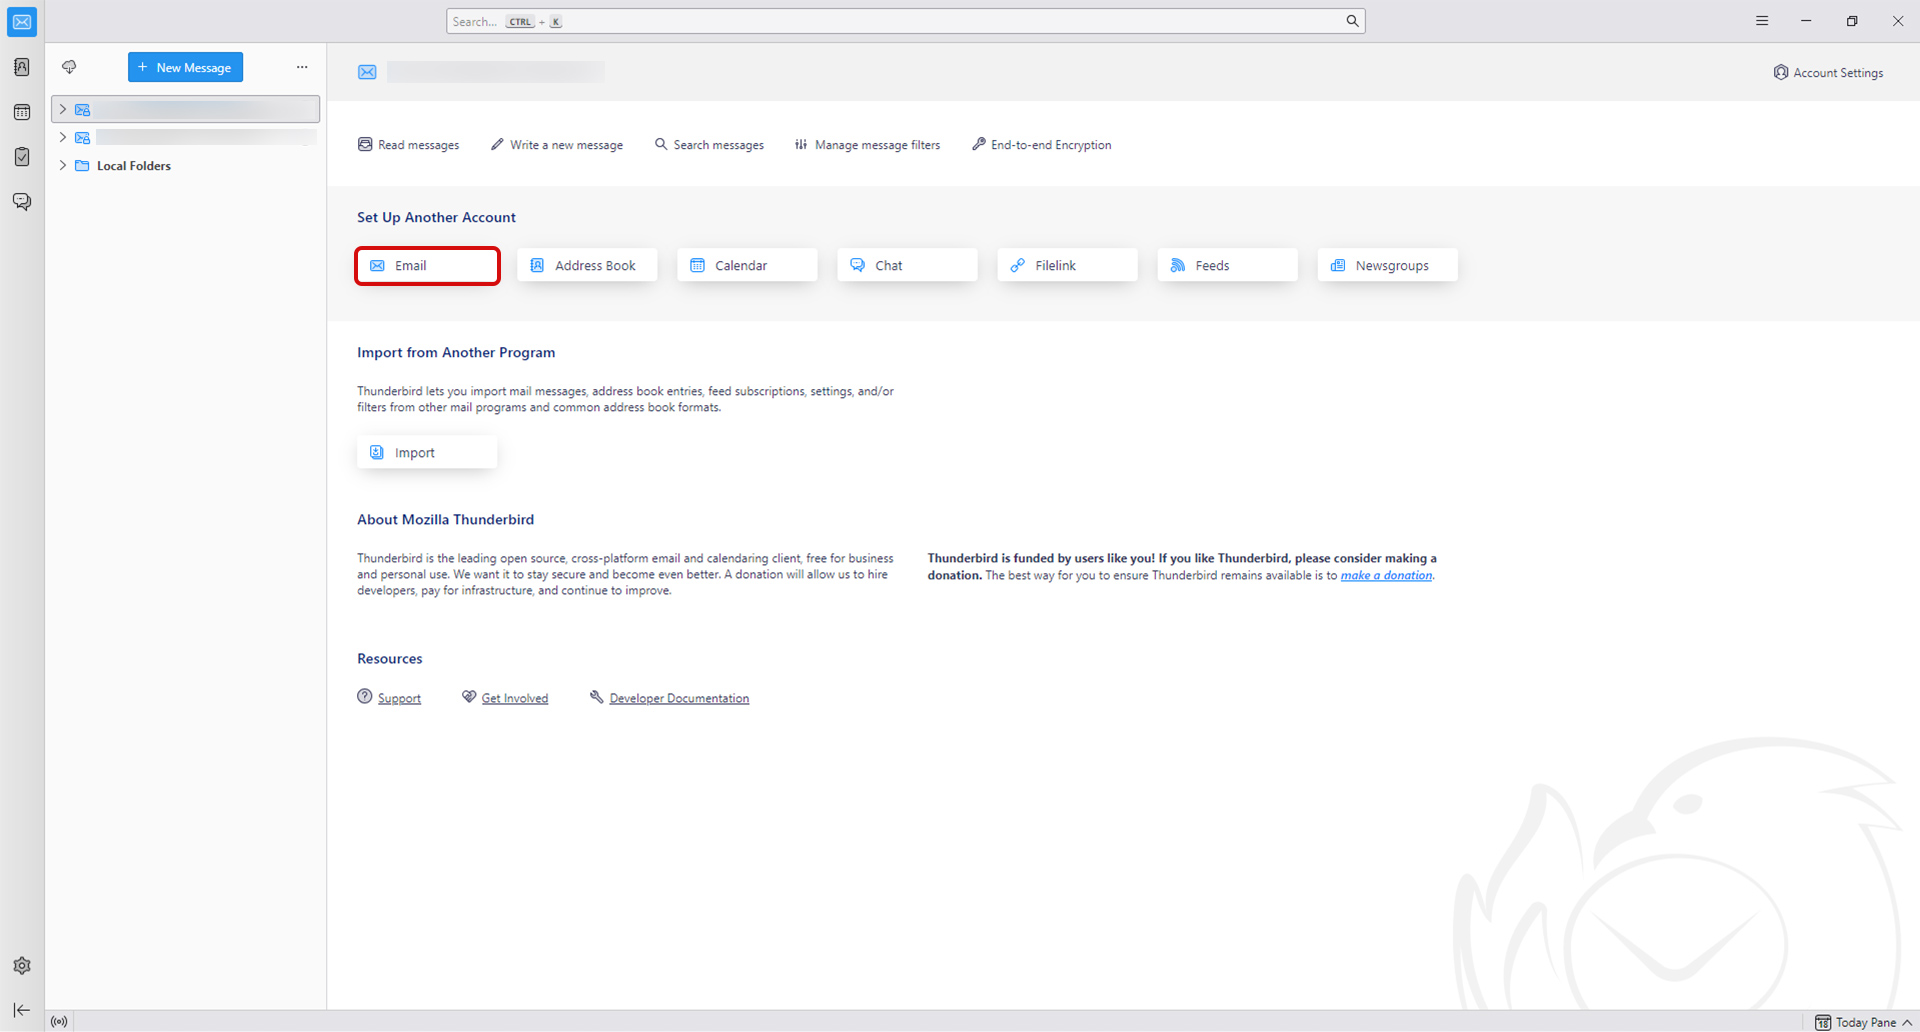
Task: Open Settings gear icon
Action: pos(22,966)
